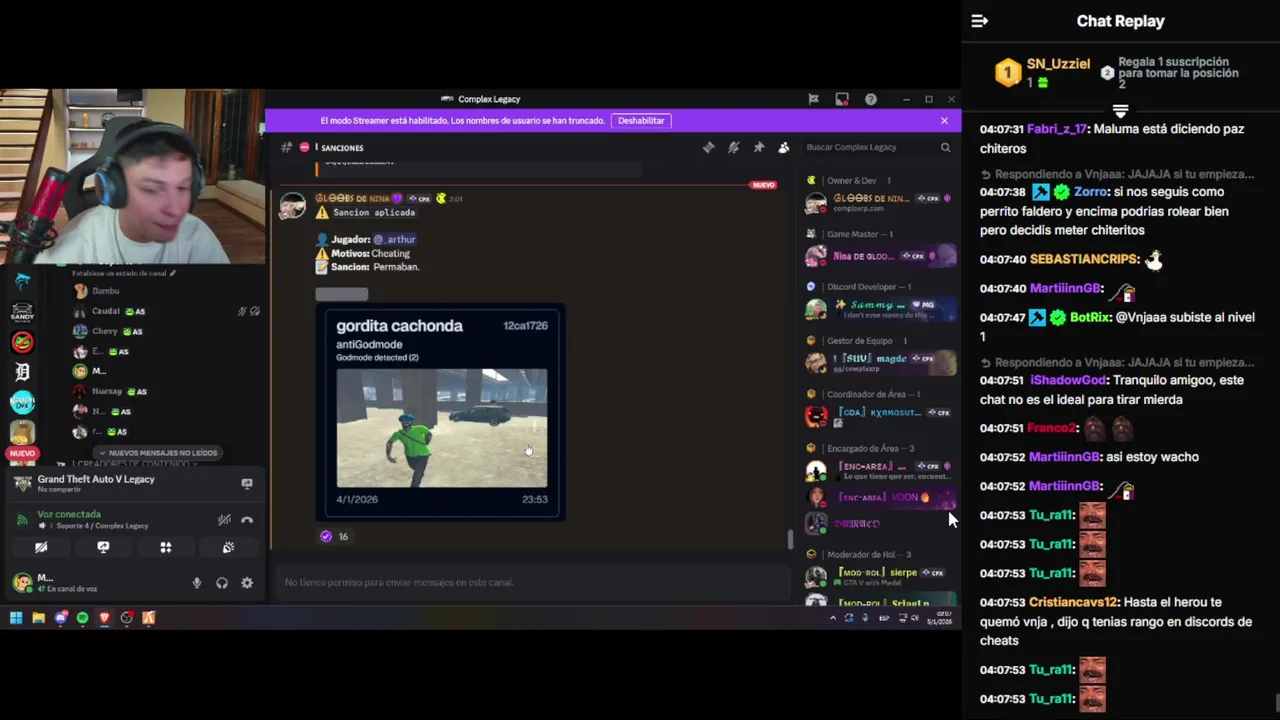Expand leaderboard chevron under gift banner
Image resolution: width=1280 pixels, height=720 pixels.
1120,110
